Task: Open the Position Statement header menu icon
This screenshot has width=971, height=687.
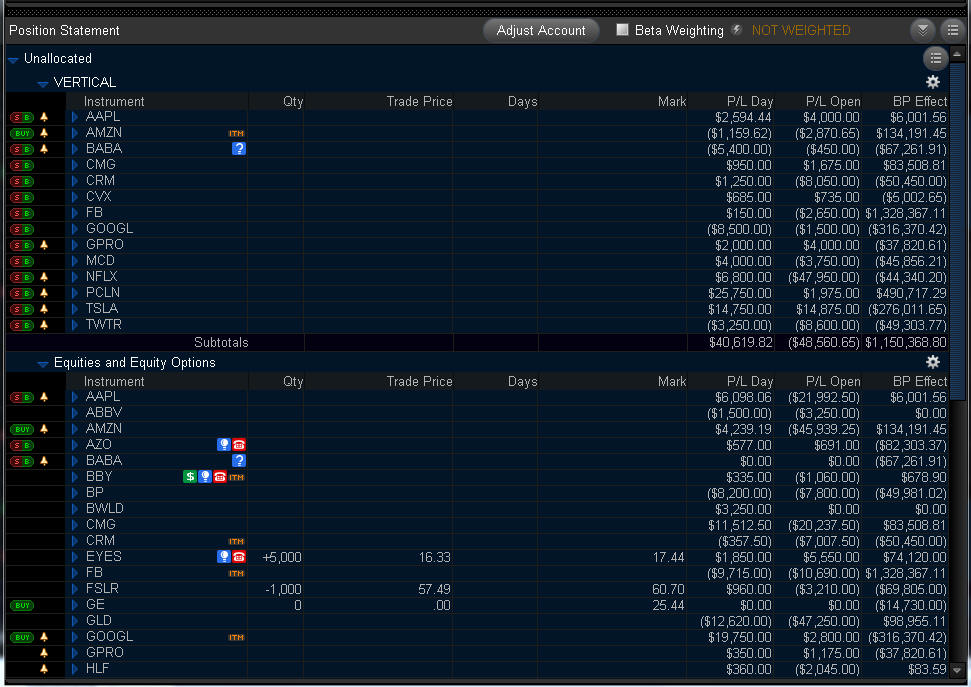Action: 953,30
